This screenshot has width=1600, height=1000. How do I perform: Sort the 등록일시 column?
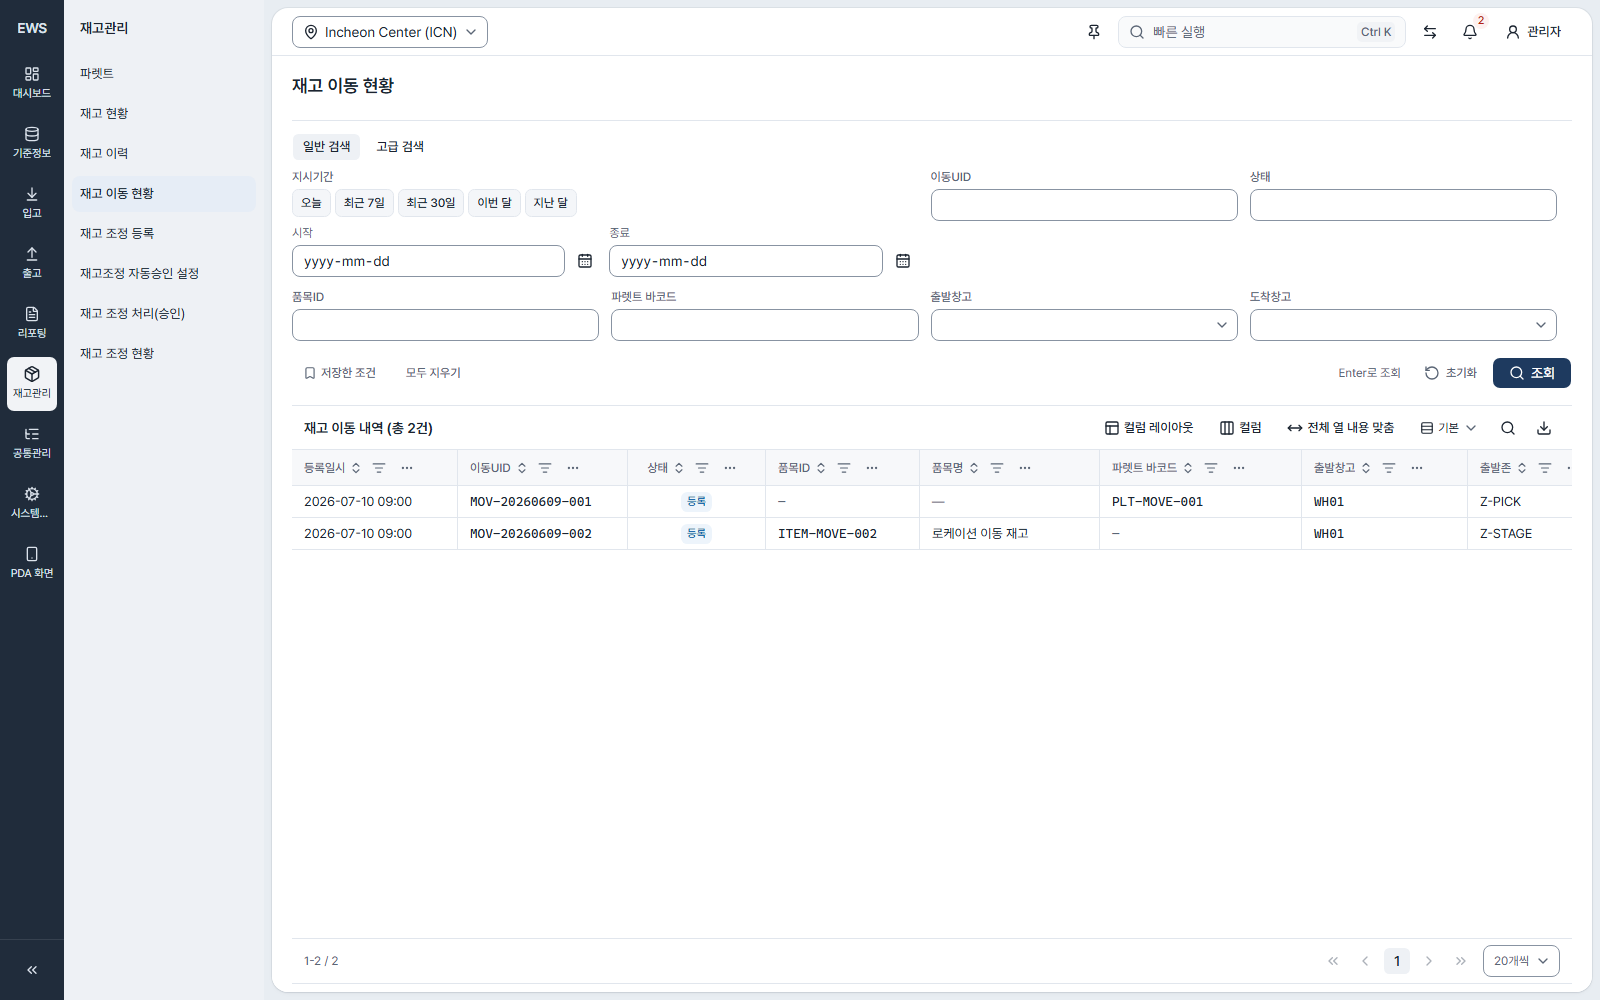[x=356, y=468]
